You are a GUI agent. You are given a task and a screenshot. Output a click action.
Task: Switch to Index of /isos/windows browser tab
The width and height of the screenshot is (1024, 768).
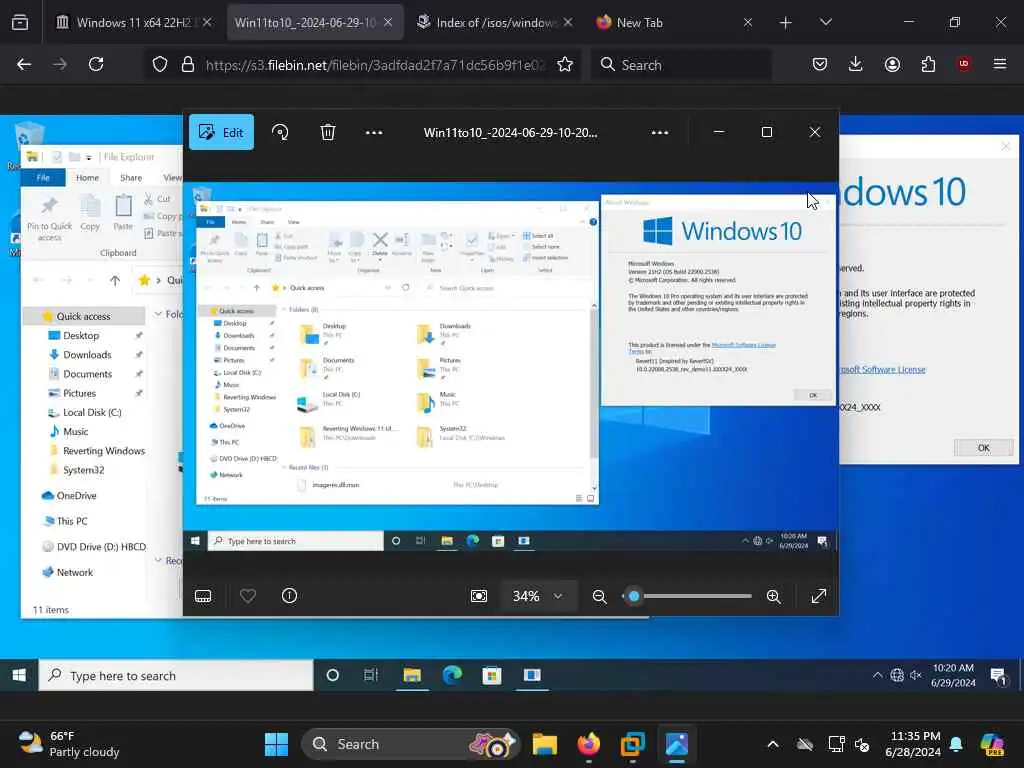[494, 23]
